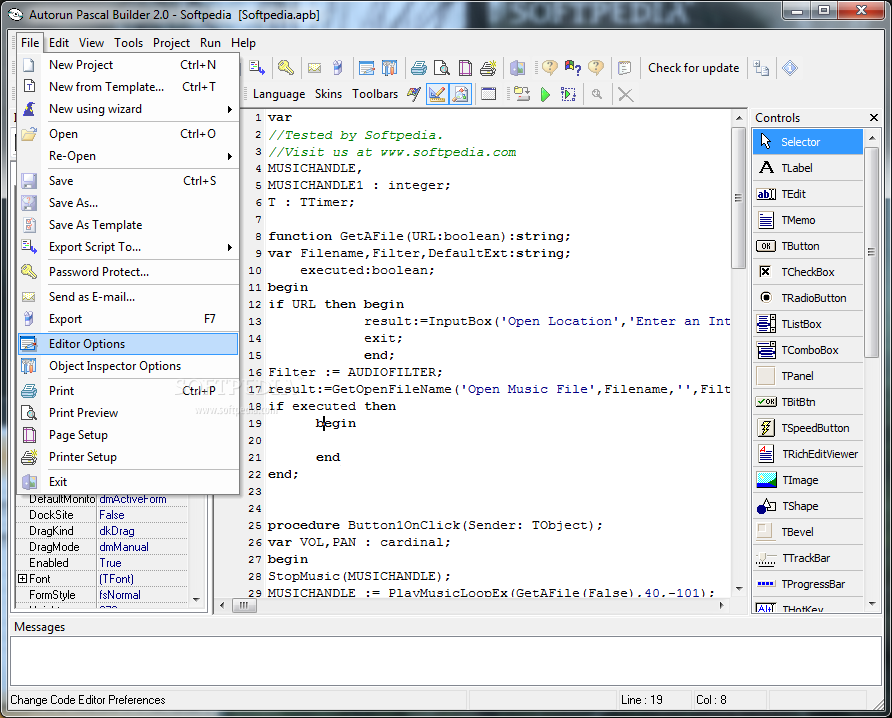Pick the TRadioButton control from palette
Viewport: 892px width, 718px height.
(x=808, y=298)
